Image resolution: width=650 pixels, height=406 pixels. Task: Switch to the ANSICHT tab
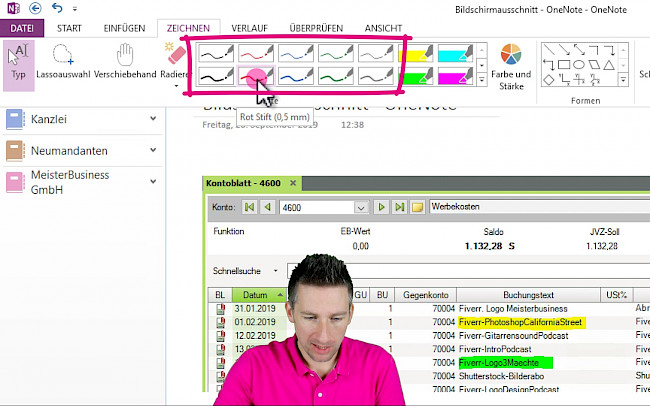pos(383,28)
